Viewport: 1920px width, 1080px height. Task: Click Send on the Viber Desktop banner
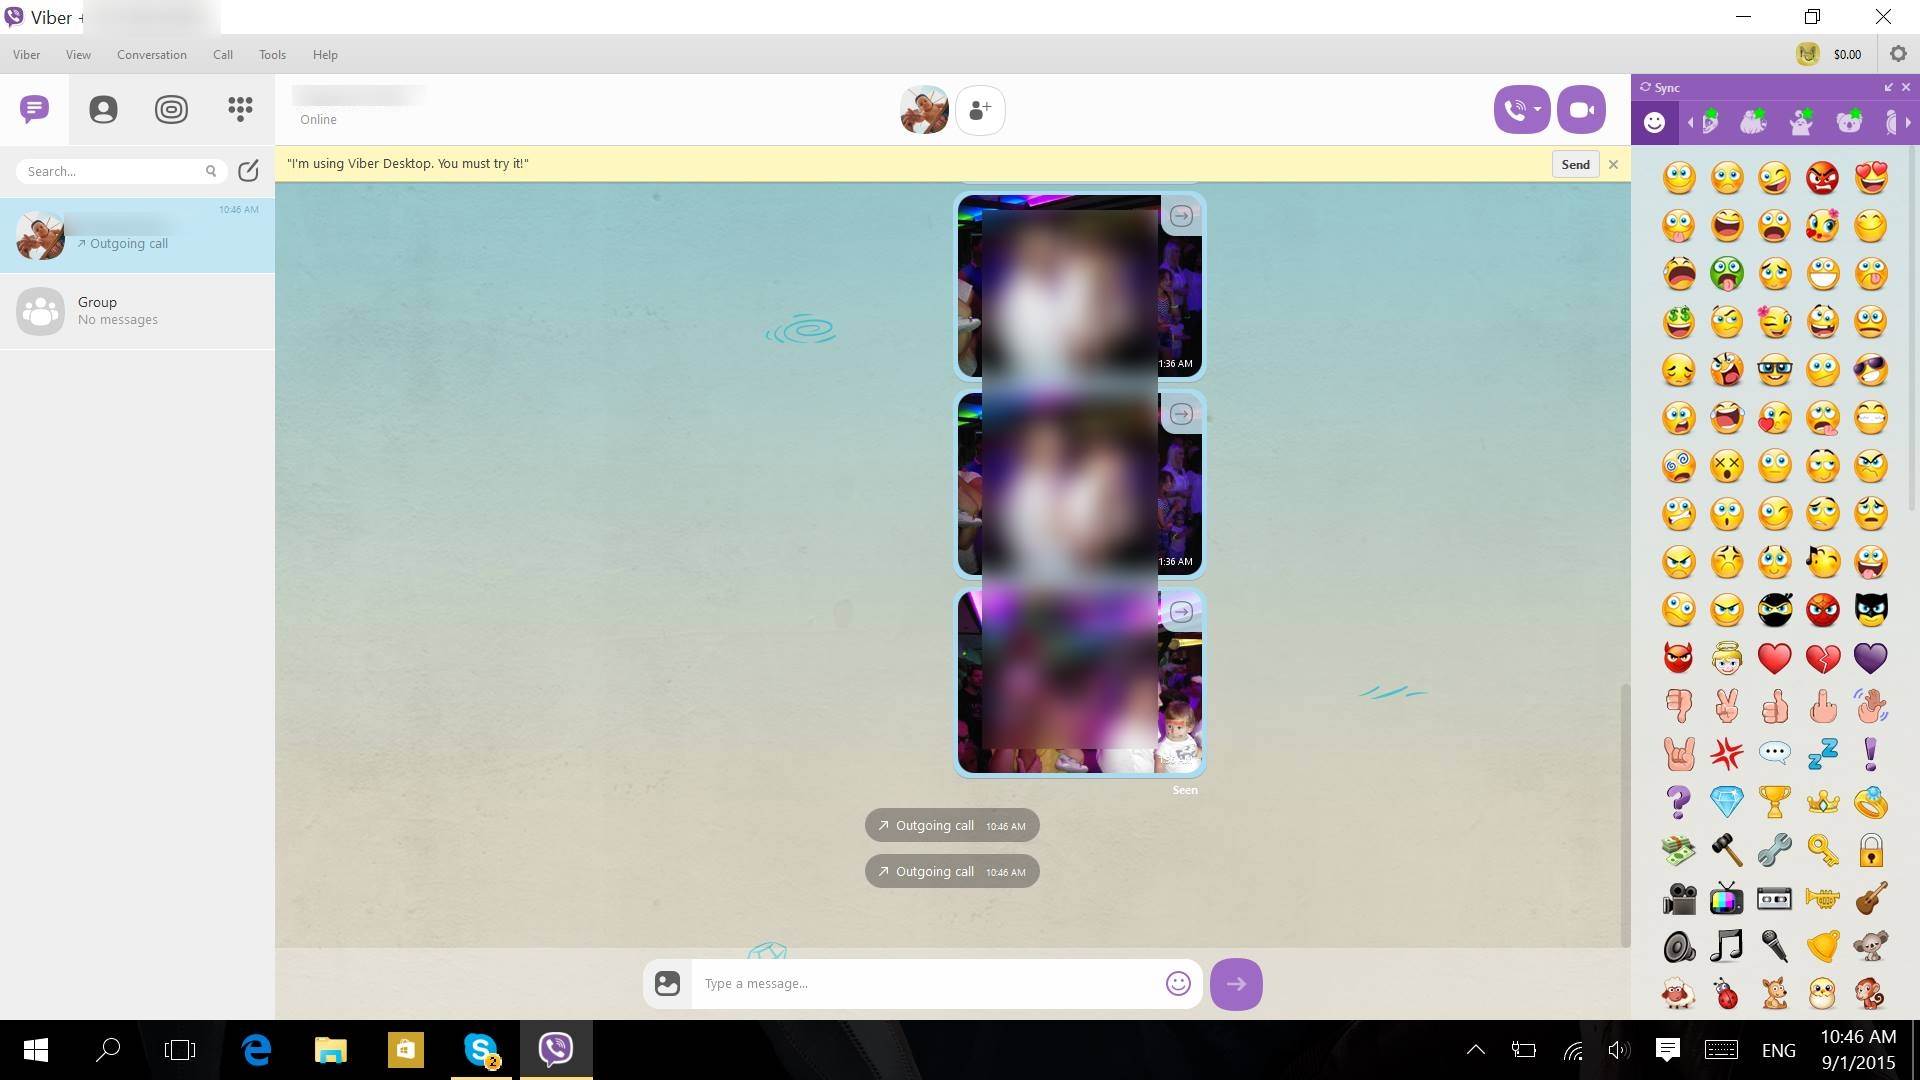coord(1575,165)
